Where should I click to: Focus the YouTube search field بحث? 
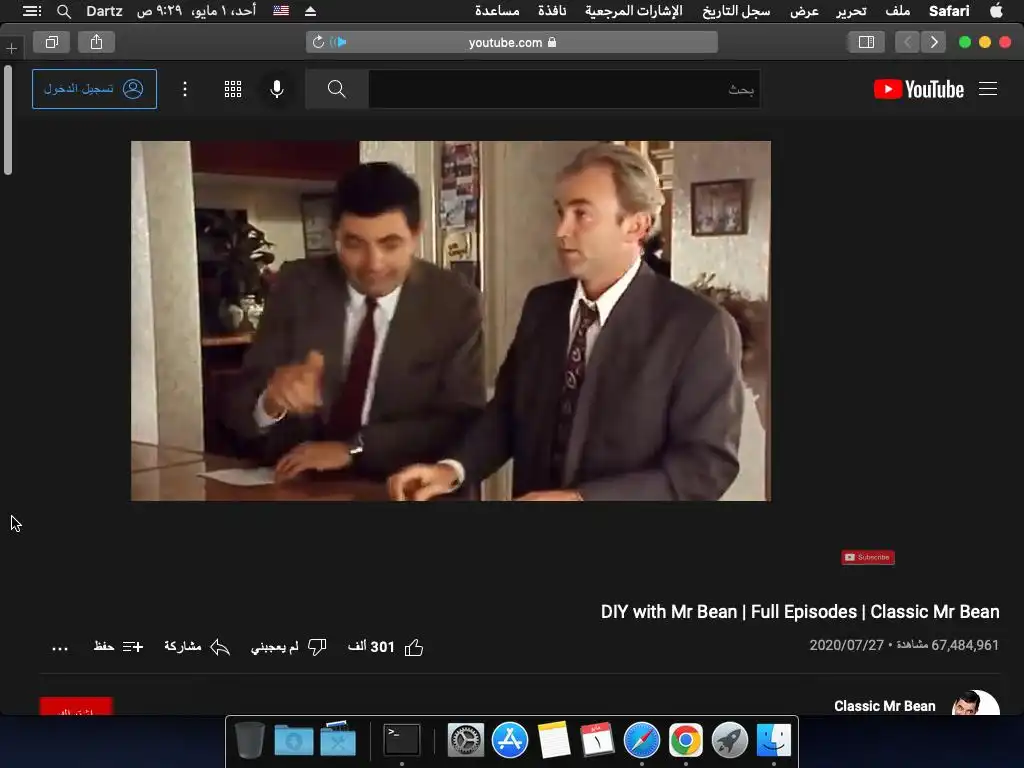(x=564, y=89)
